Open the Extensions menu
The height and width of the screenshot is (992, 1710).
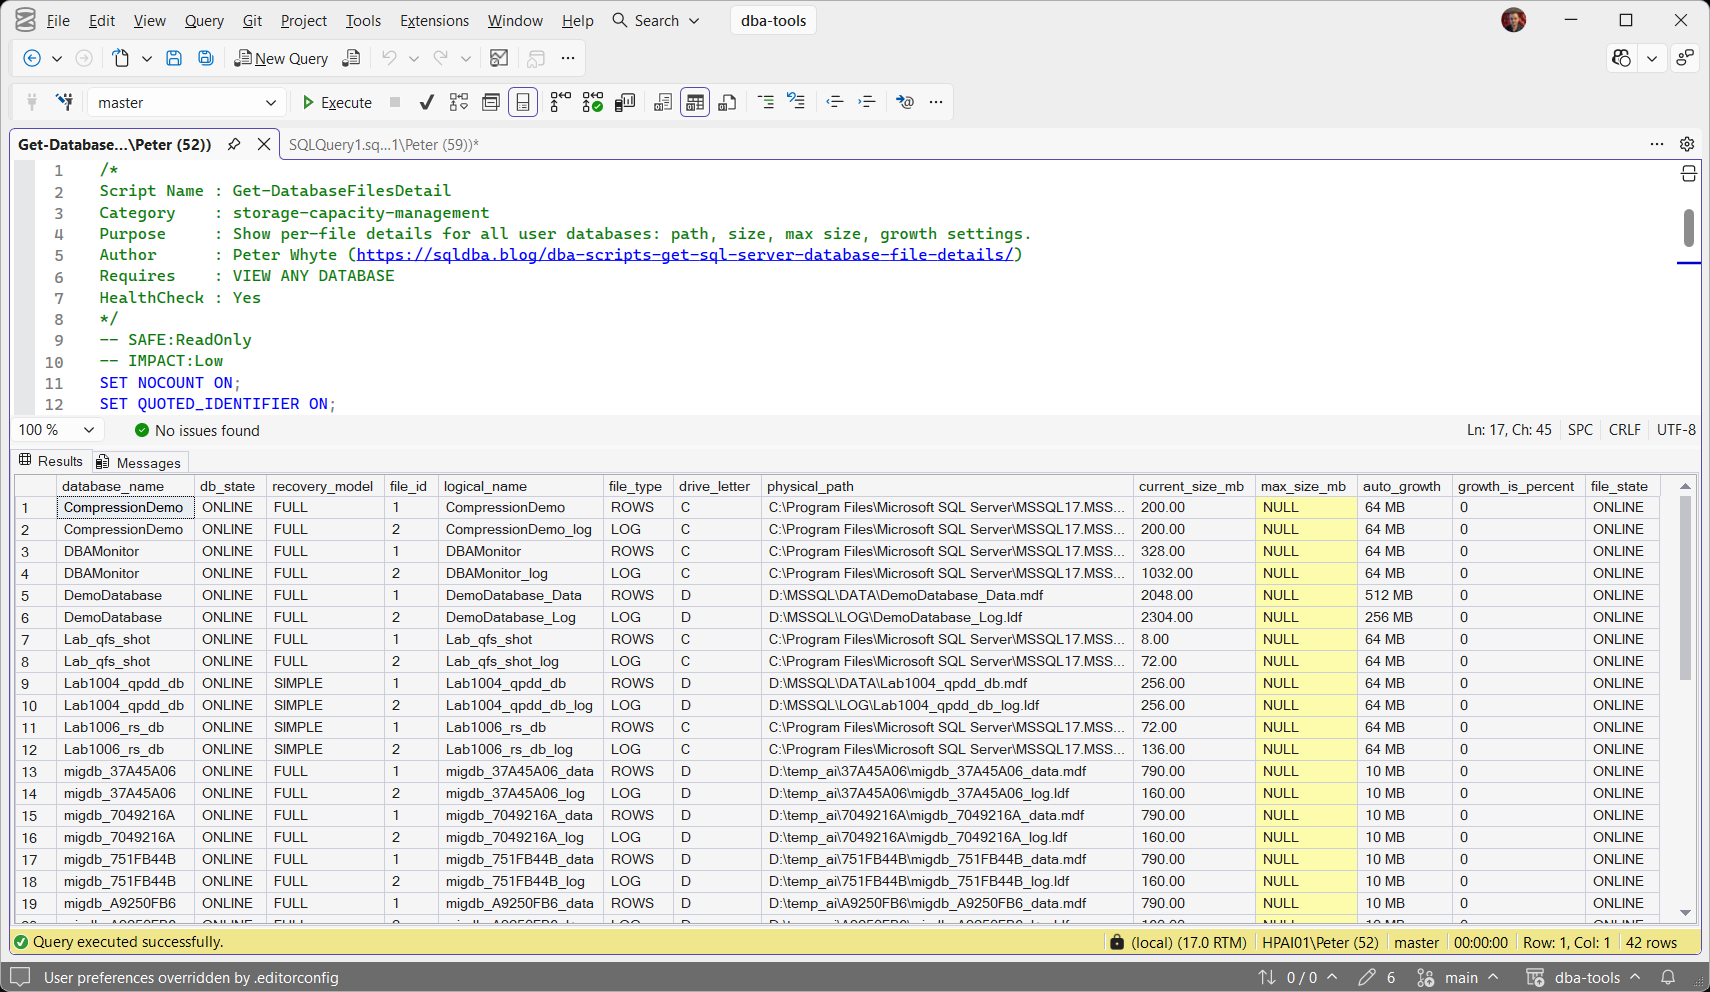pyautogui.click(x=434, y=20)
